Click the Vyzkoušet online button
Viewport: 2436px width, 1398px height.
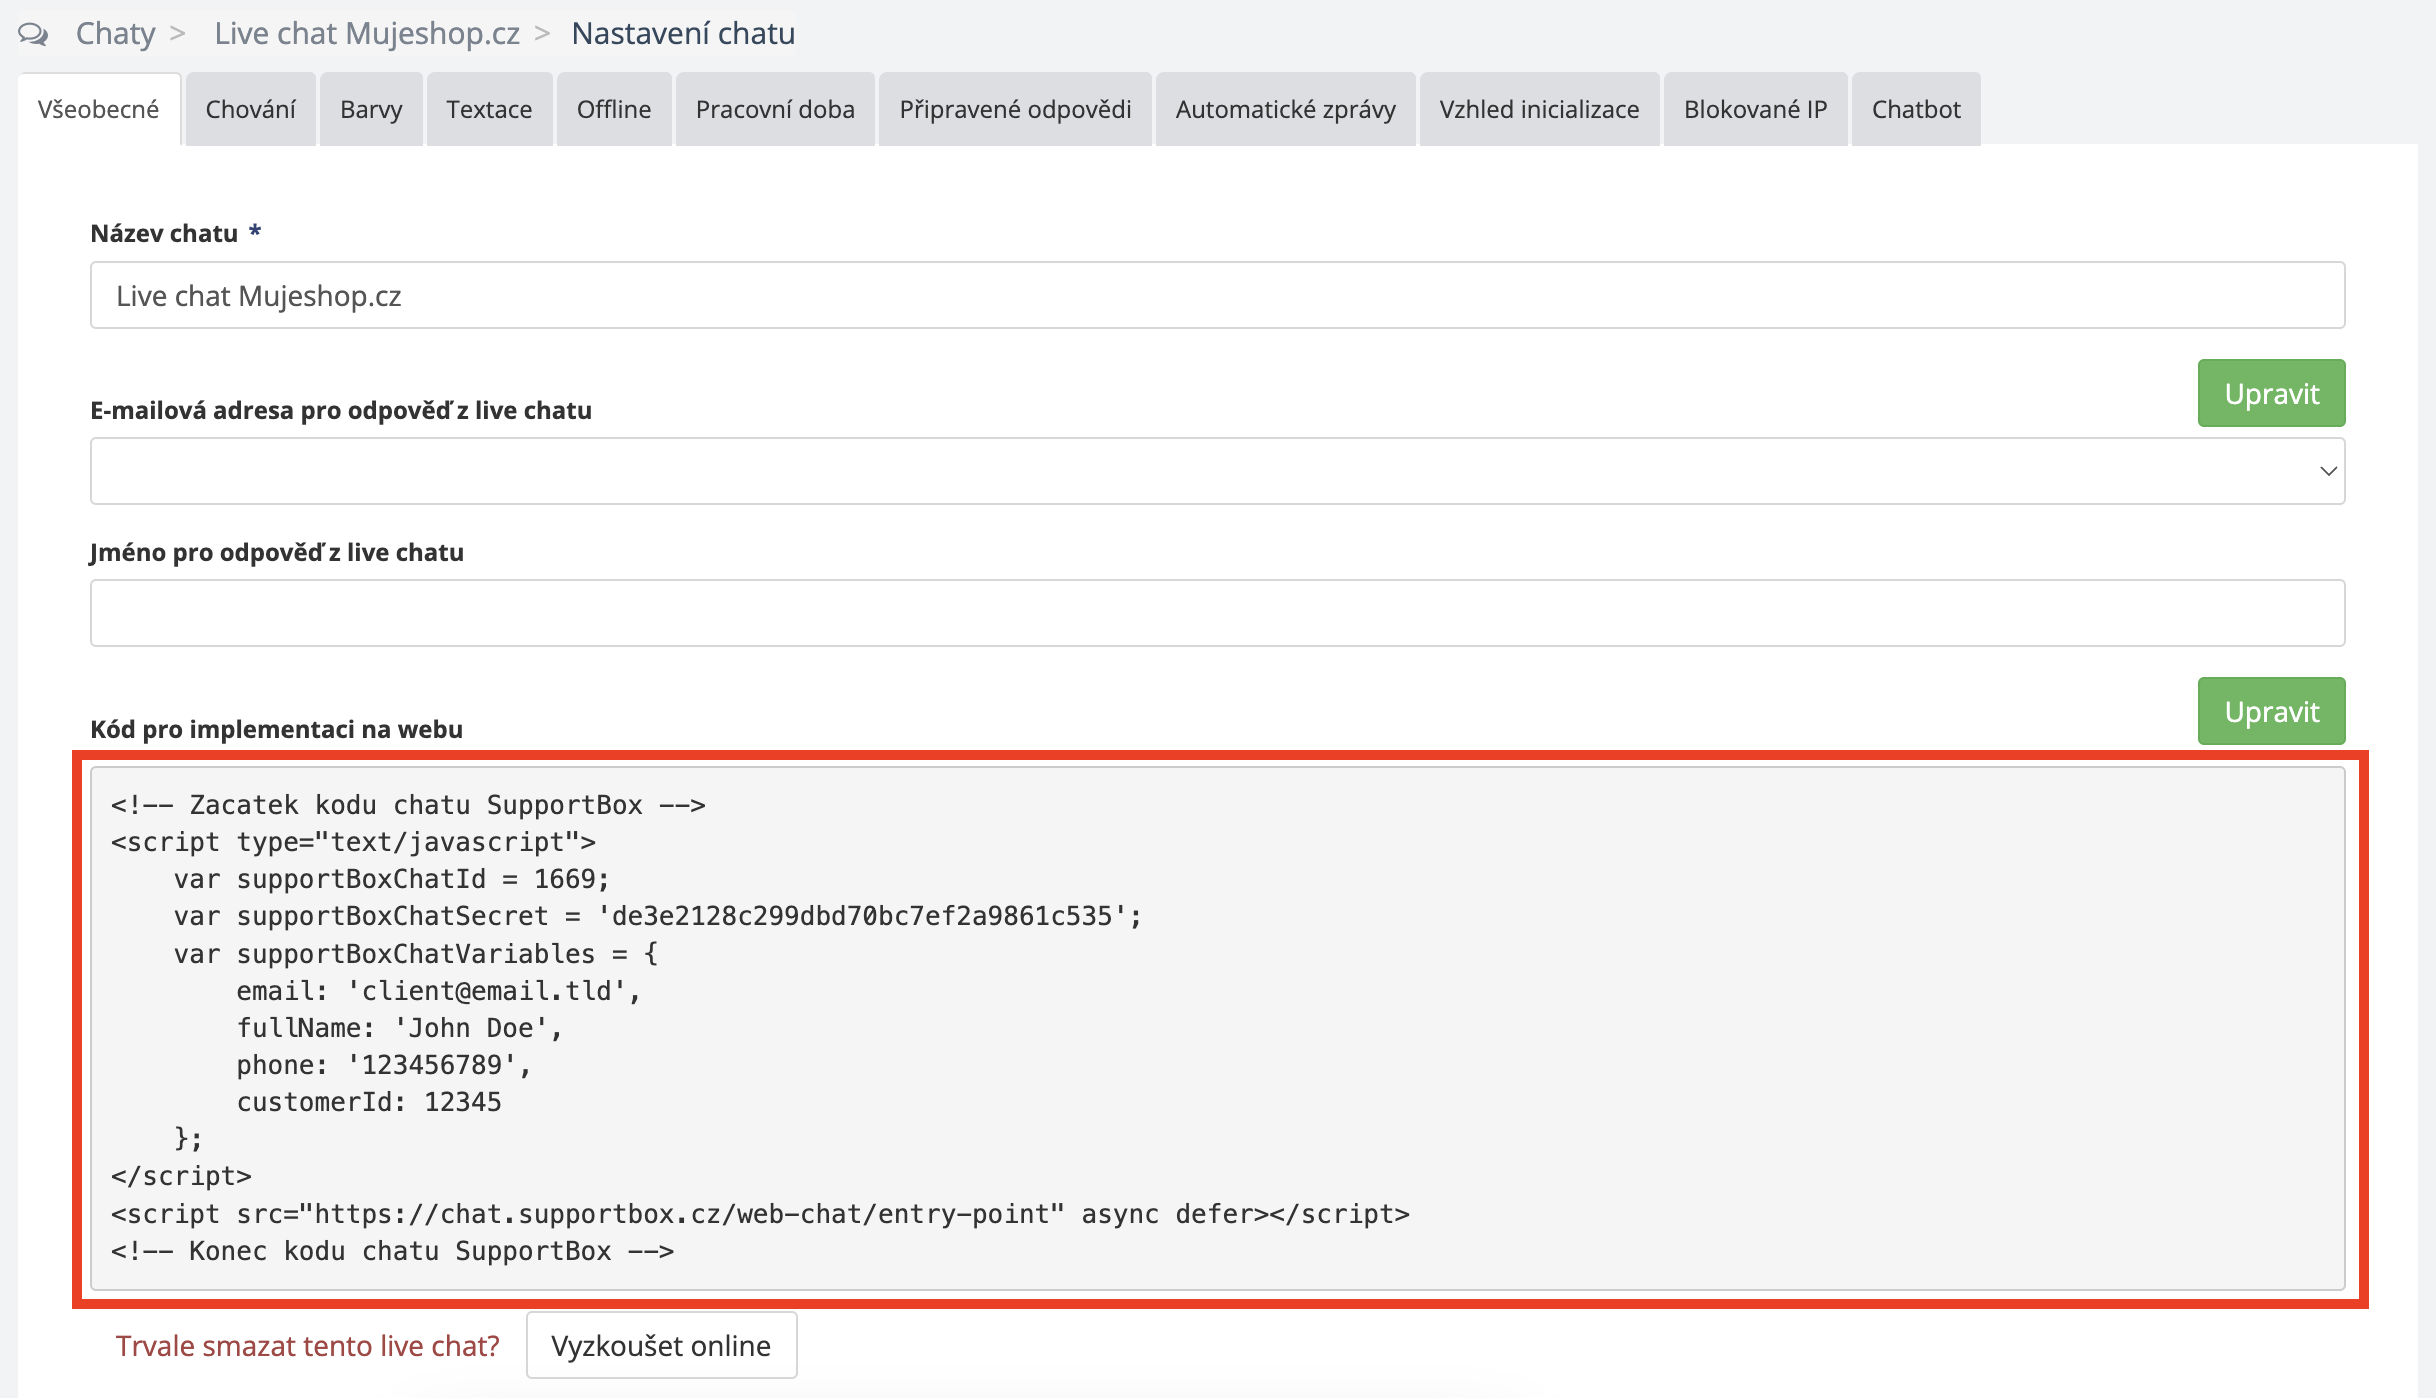pos(661,1345)
